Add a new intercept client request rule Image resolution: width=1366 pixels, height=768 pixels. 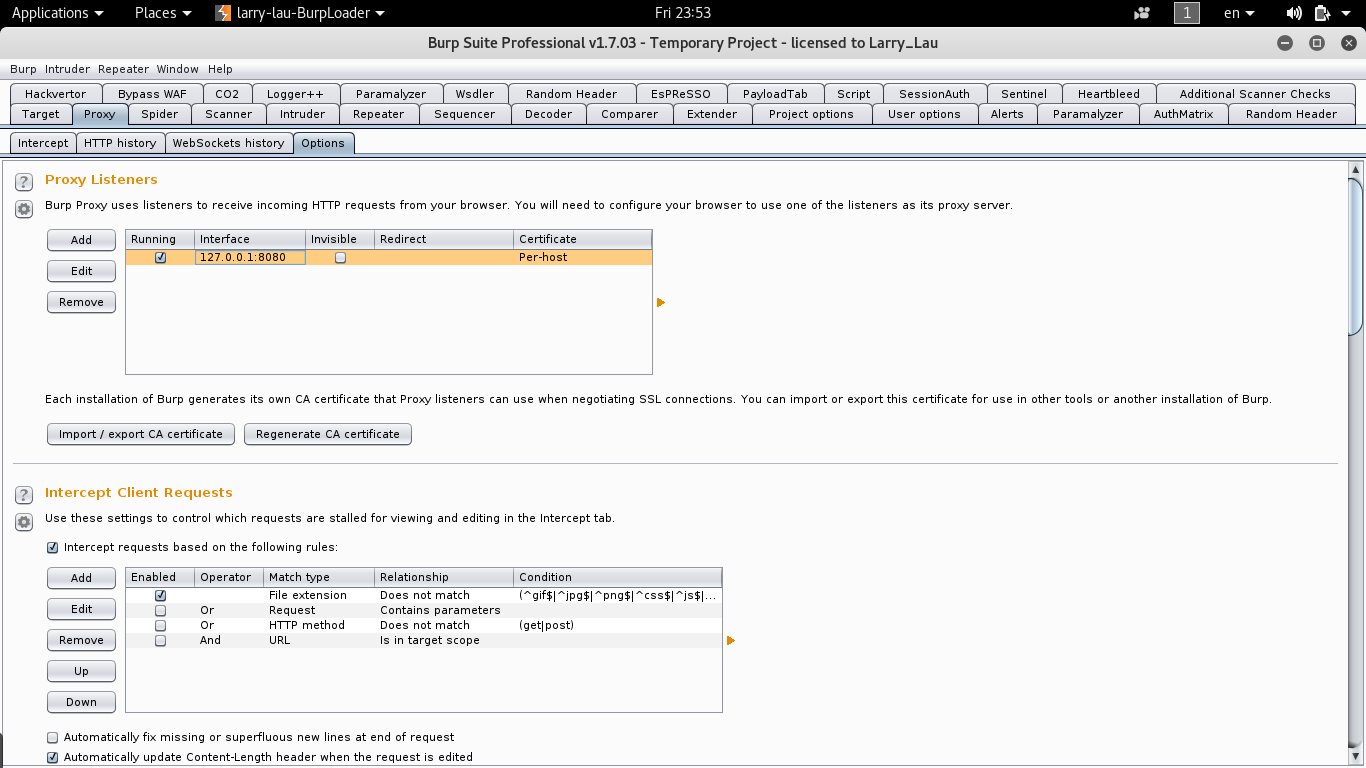click(x=81, y=578)
